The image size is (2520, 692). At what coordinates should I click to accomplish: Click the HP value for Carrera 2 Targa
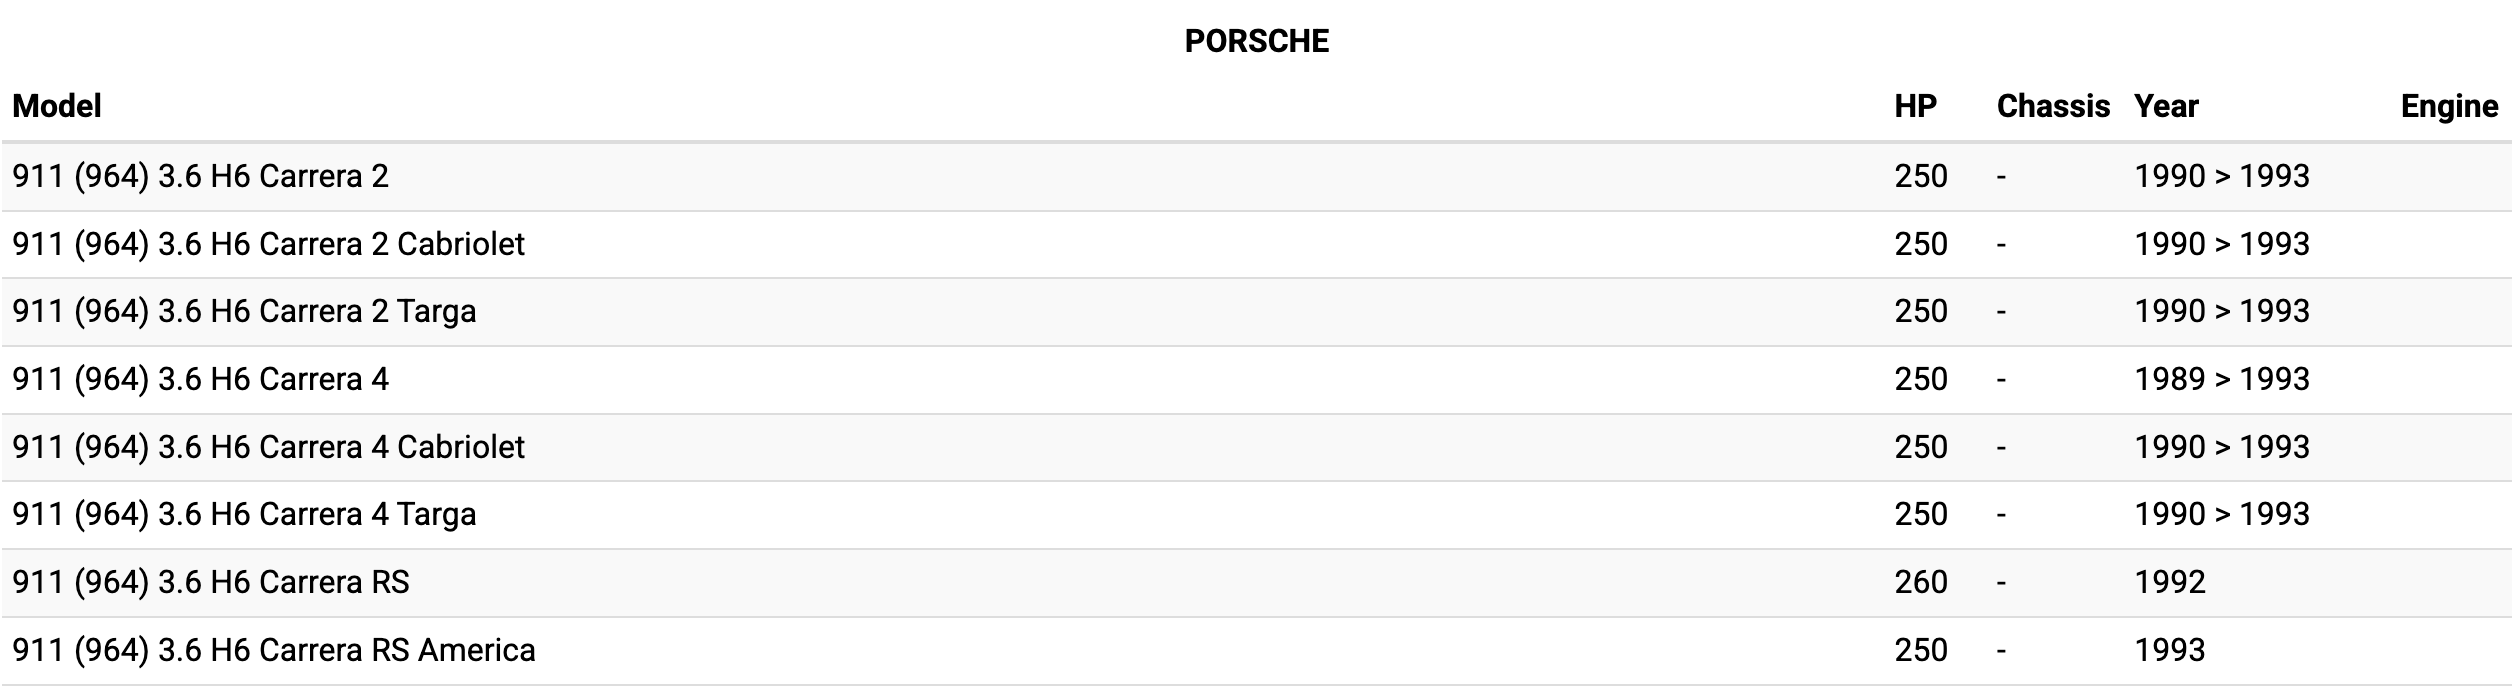pyautogui.click(x=1920, y=312)
